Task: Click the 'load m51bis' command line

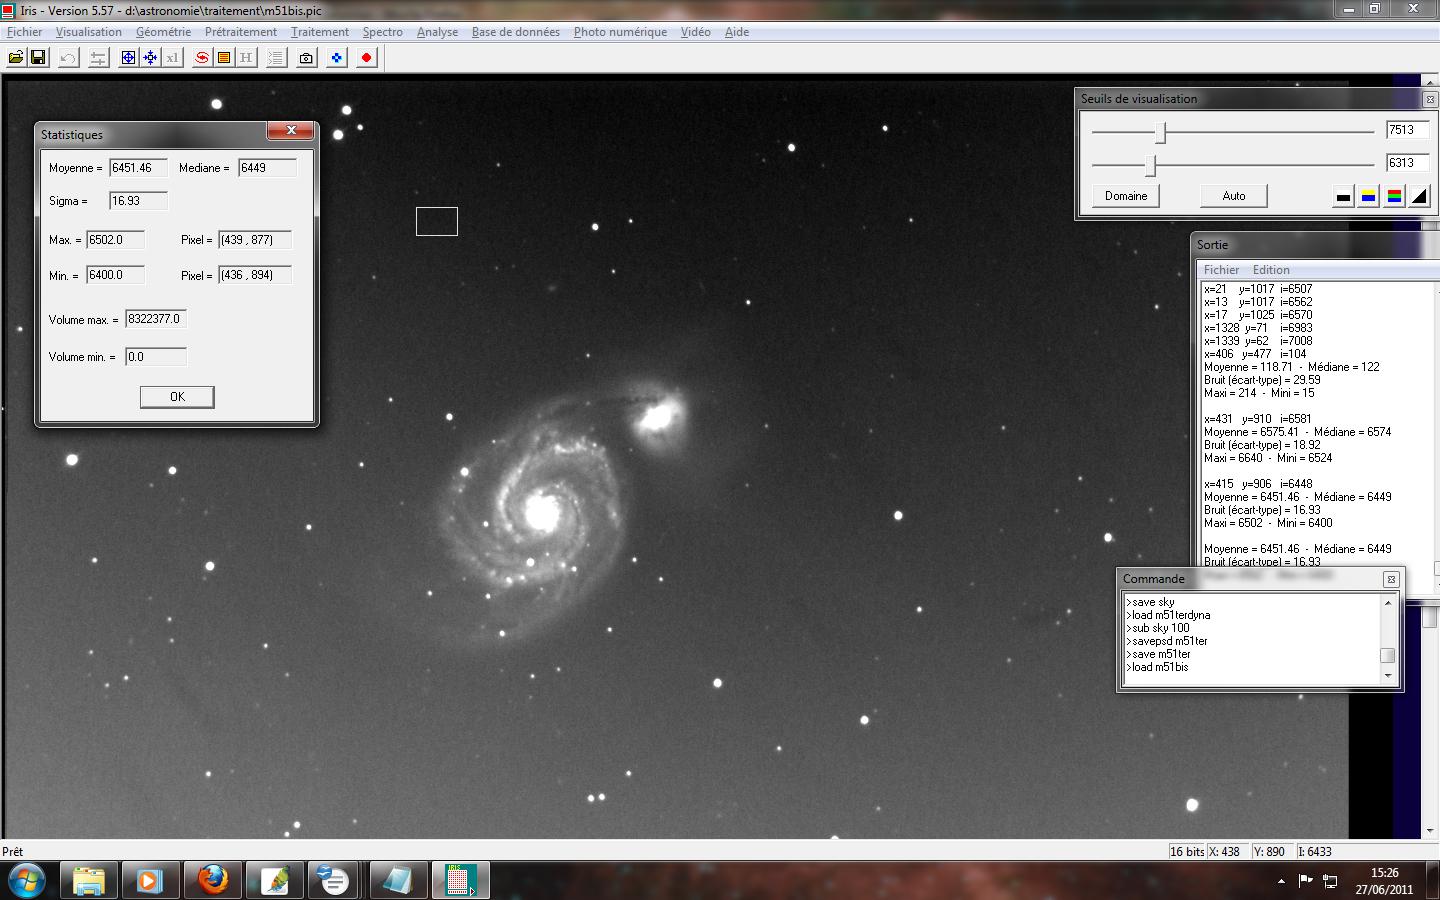Action: [x=1157, y=667]
